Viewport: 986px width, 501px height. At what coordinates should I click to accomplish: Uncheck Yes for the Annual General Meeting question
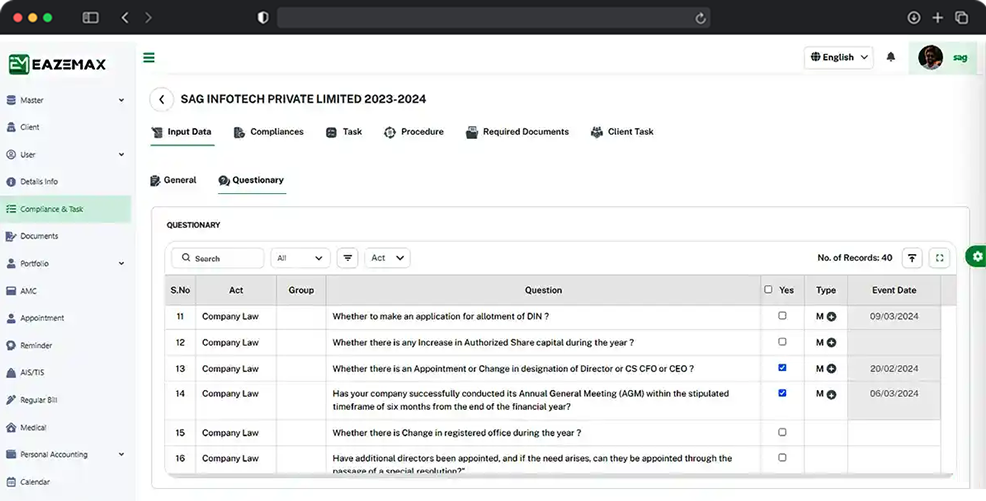[782, 393]
